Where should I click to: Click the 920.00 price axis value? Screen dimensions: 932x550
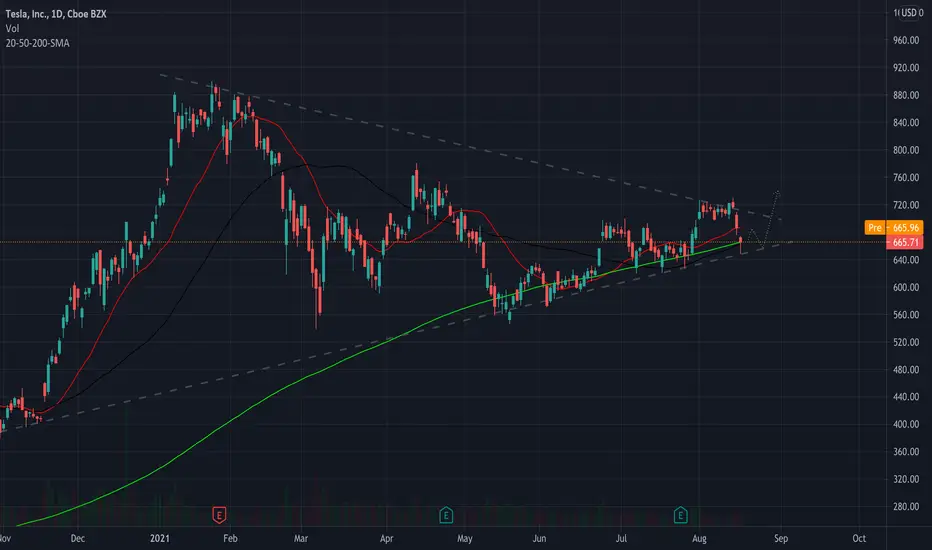(x=906, y=68)
